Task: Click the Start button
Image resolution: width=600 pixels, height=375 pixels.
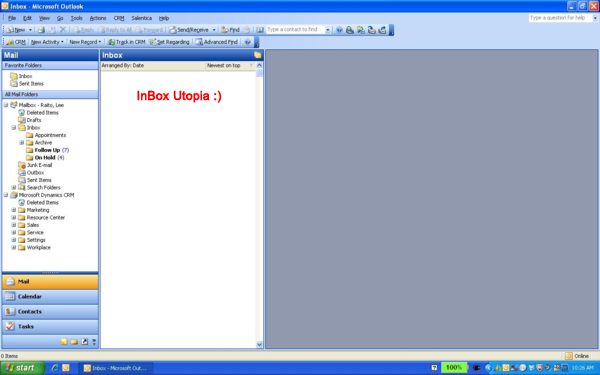Action: pos(21,368)
